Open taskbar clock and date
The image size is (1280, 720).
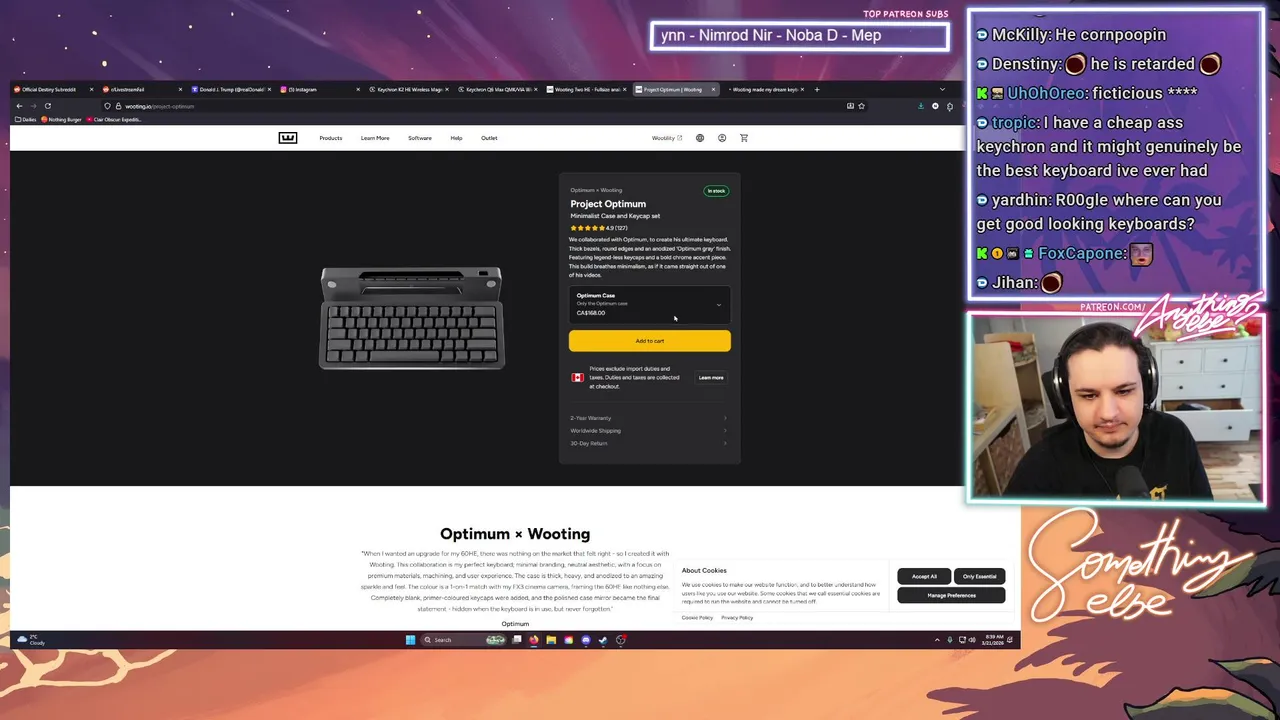click(x=993, y=640)
